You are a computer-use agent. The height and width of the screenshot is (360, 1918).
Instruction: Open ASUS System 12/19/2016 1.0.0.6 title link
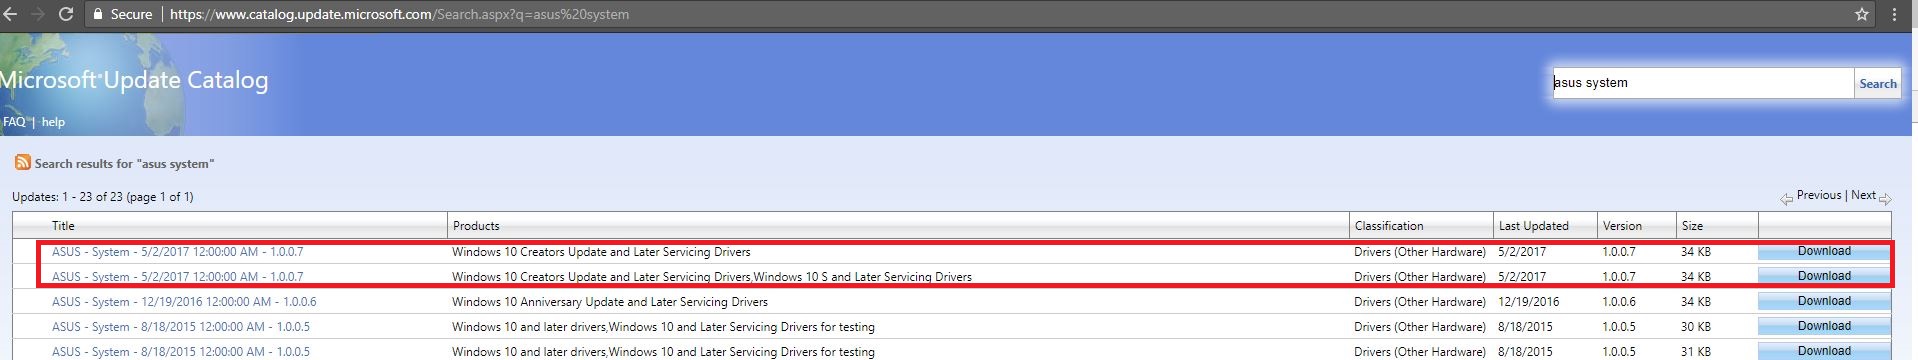pyautogui.click(x=184, y=302)
